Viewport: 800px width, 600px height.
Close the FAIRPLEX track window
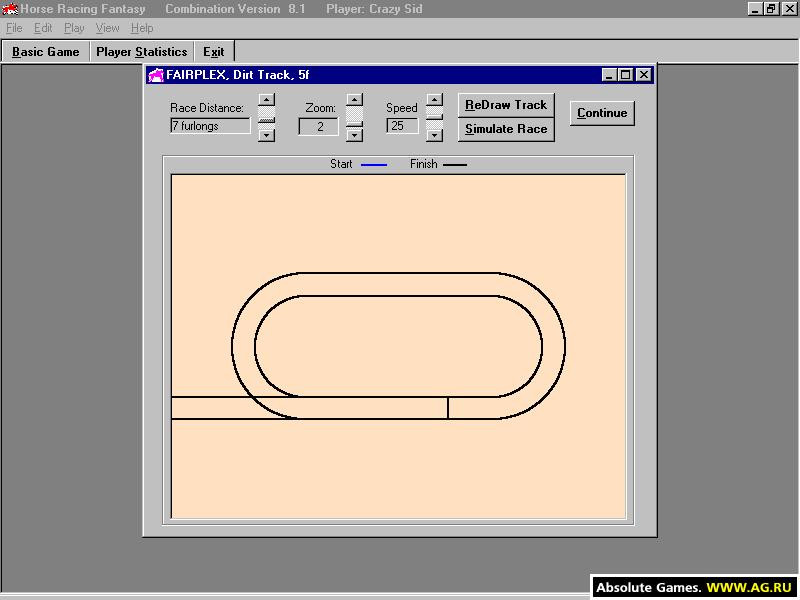tap(644, 75)
